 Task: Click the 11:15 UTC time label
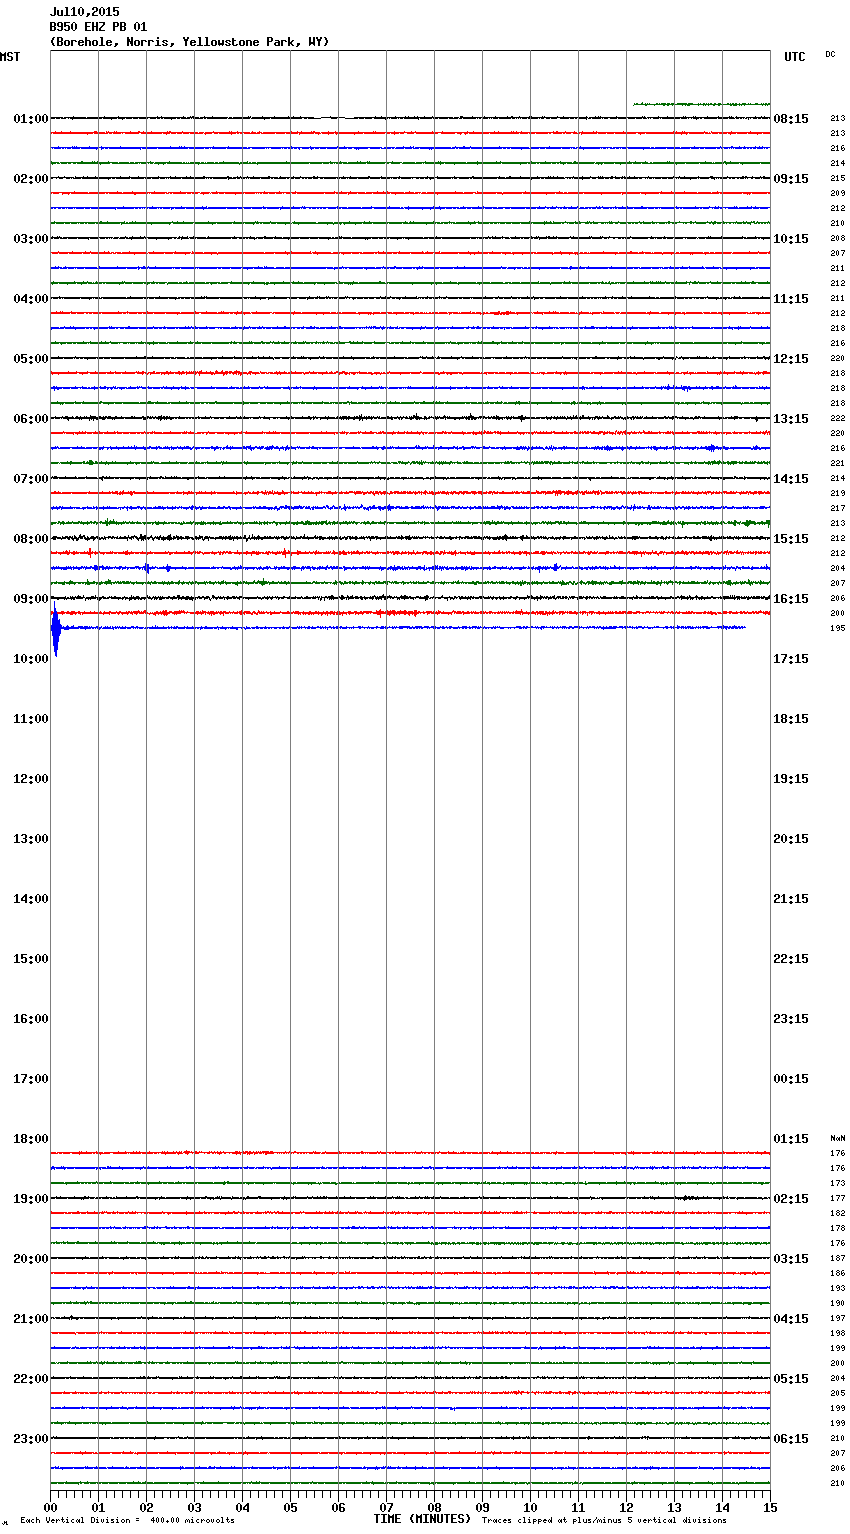click(x=791, y=299)
